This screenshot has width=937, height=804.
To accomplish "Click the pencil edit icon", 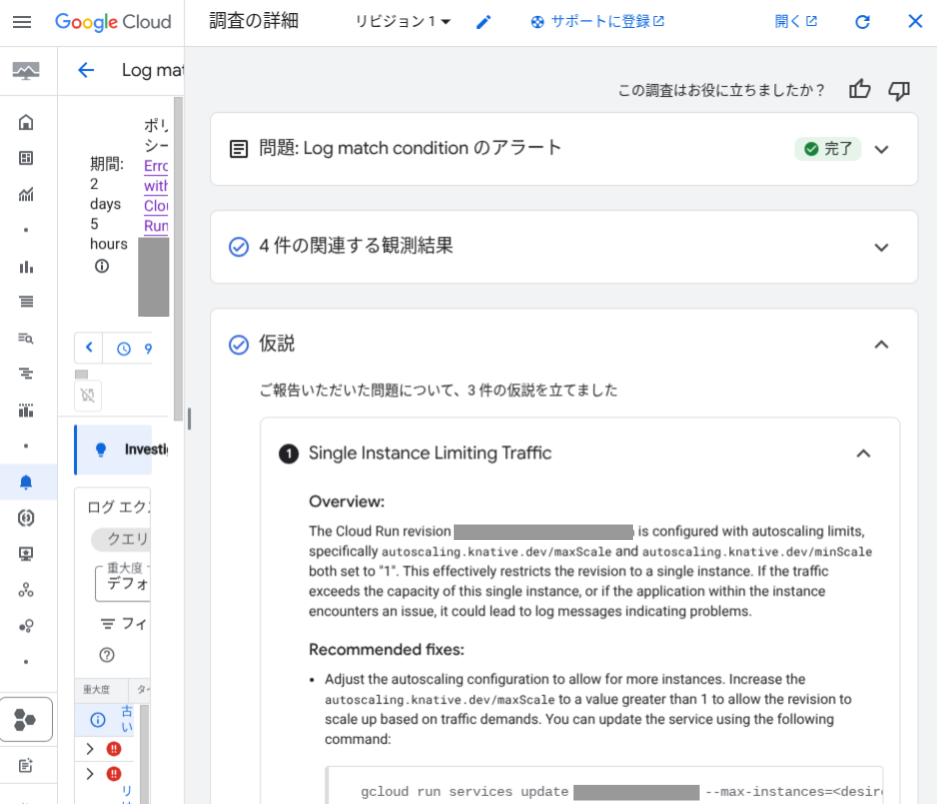I will point(483,22).
